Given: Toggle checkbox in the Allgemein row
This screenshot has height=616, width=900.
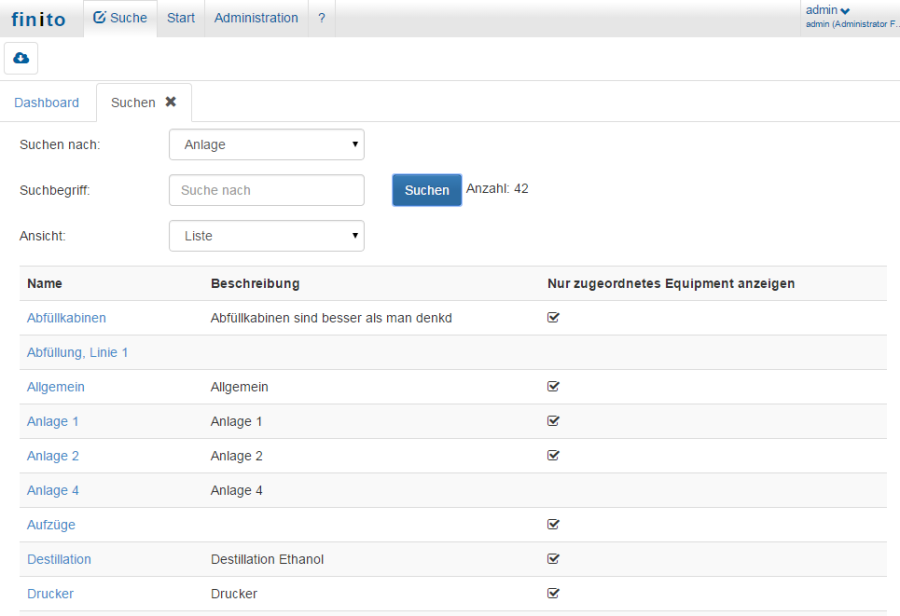Looking at the screenshot, I should 553,386.
